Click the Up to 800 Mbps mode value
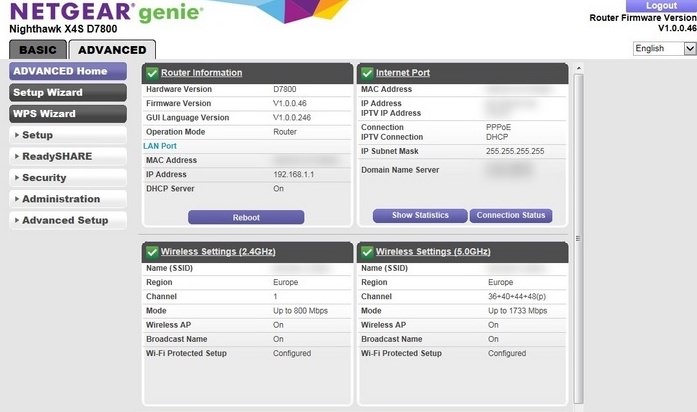This screenshot has width=697, height=412. (x=300, y=311)
